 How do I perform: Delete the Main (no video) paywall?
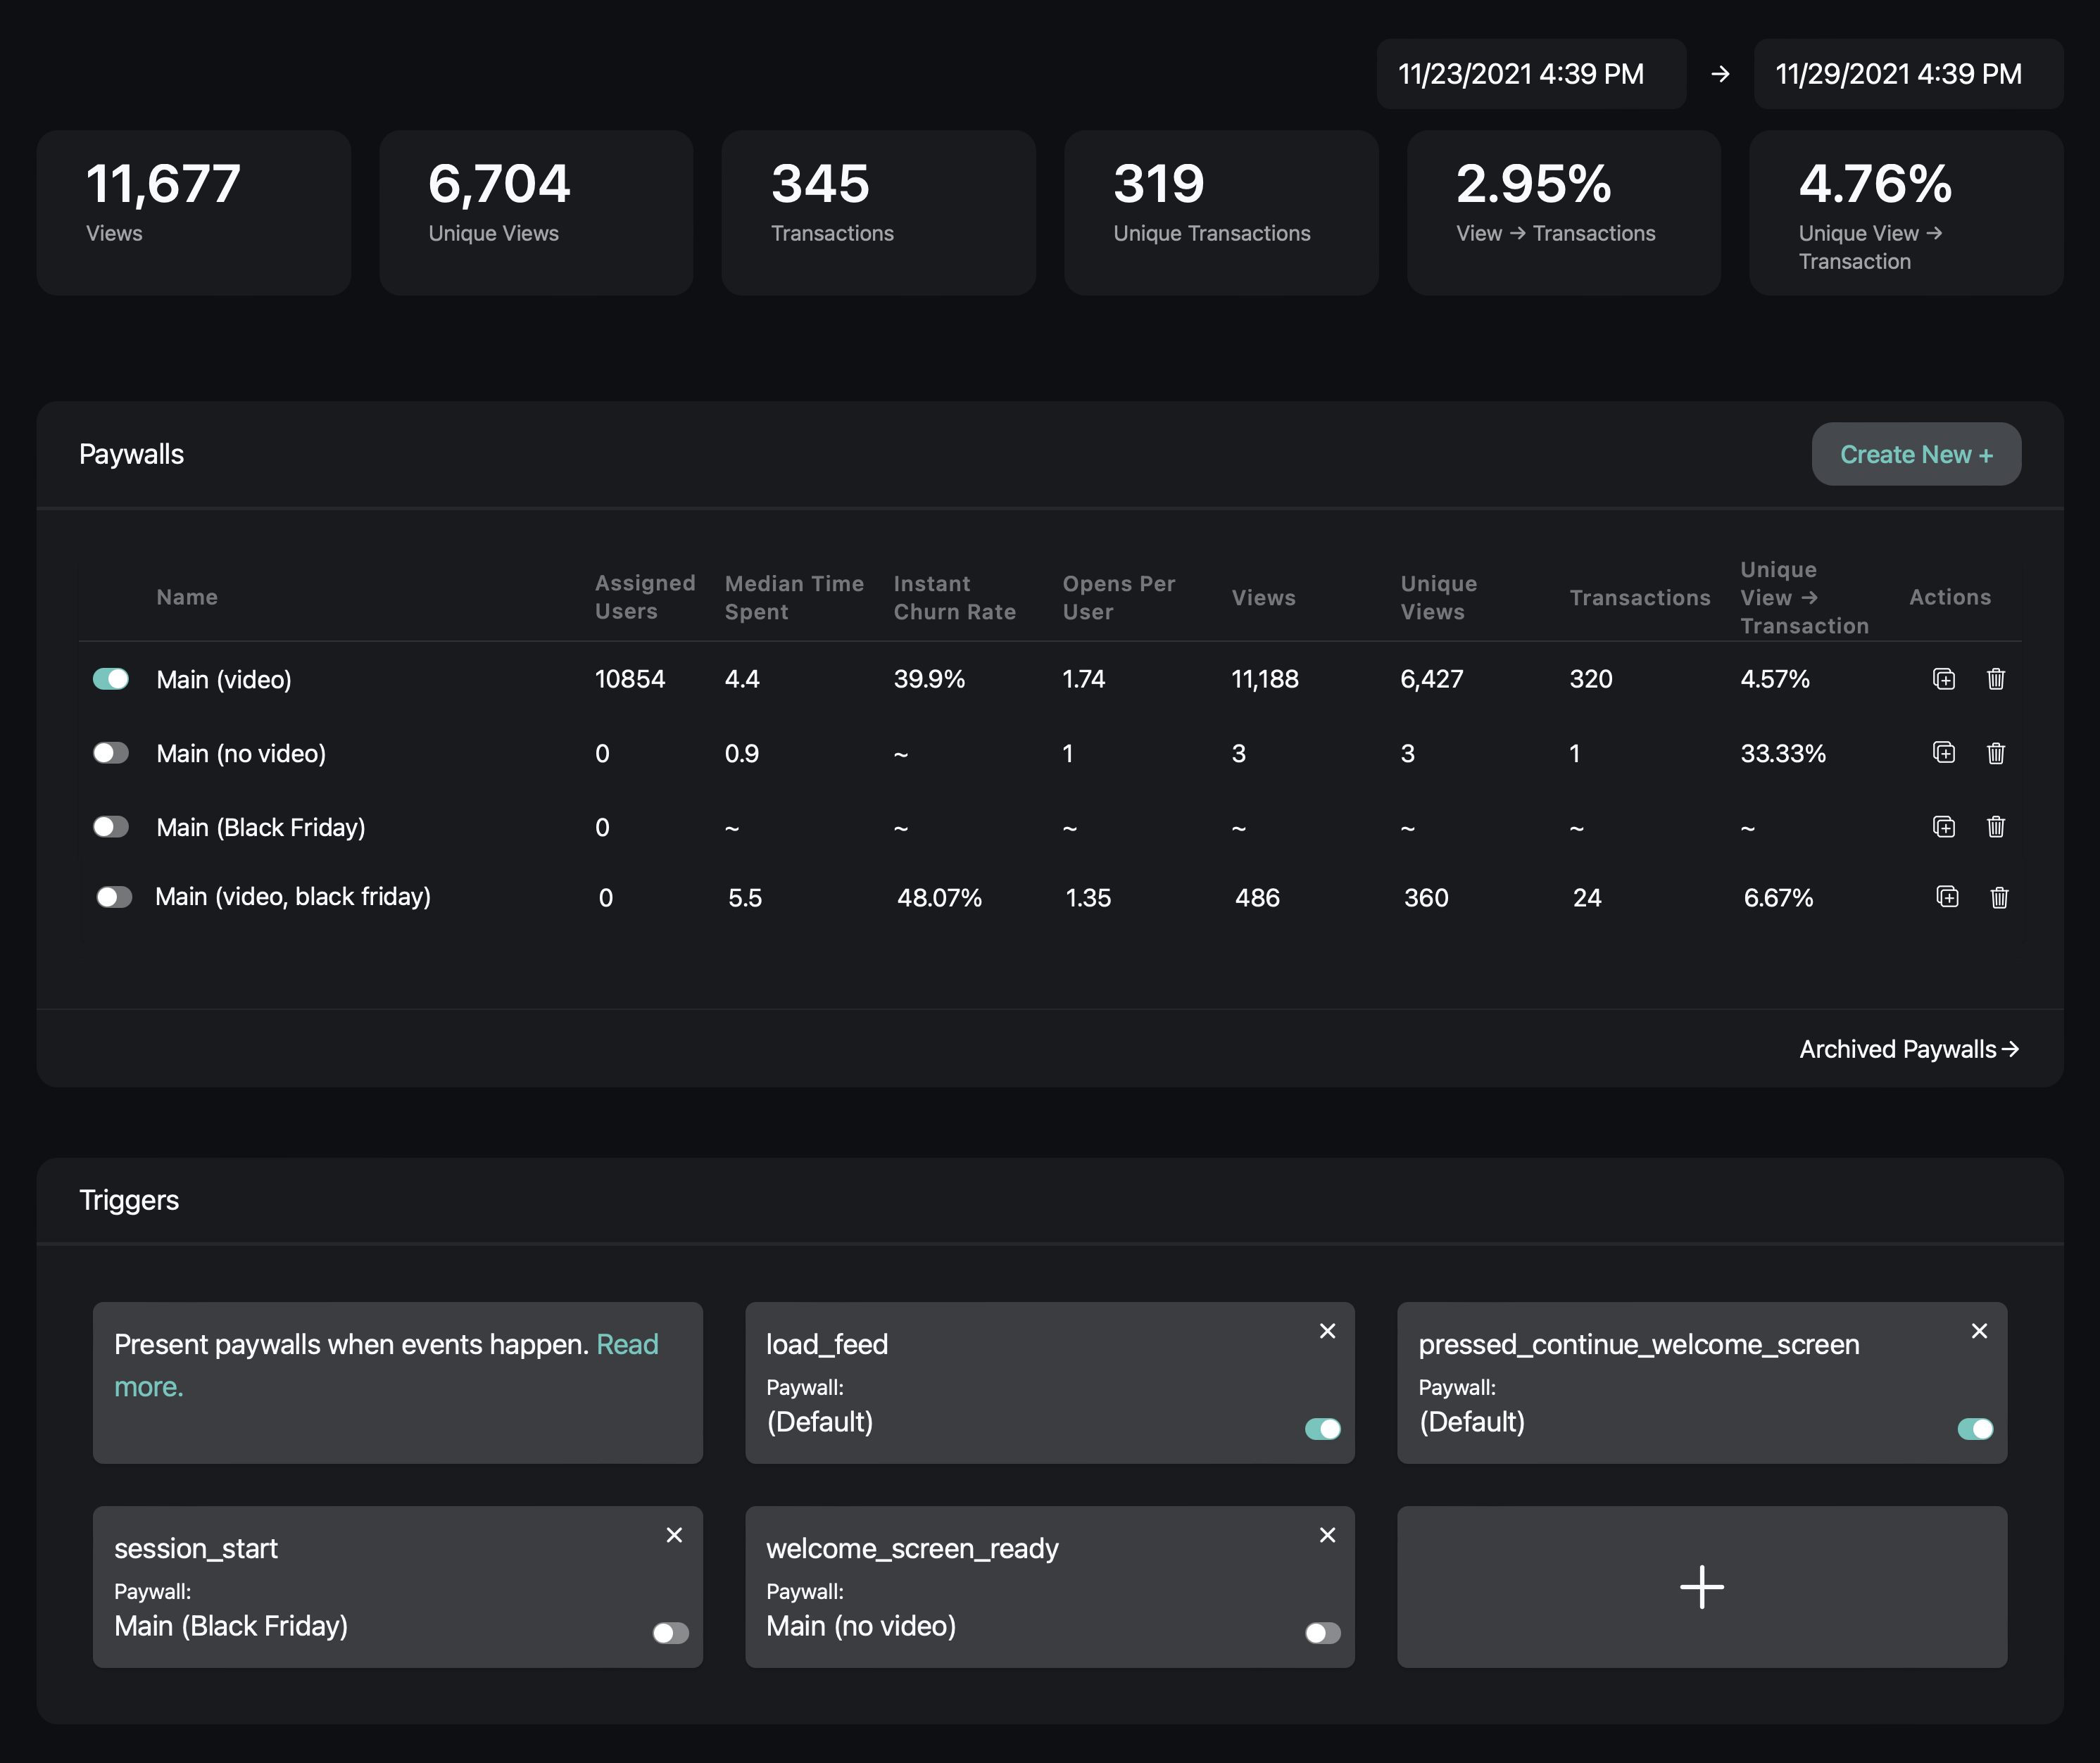(x=1996, y=753)
